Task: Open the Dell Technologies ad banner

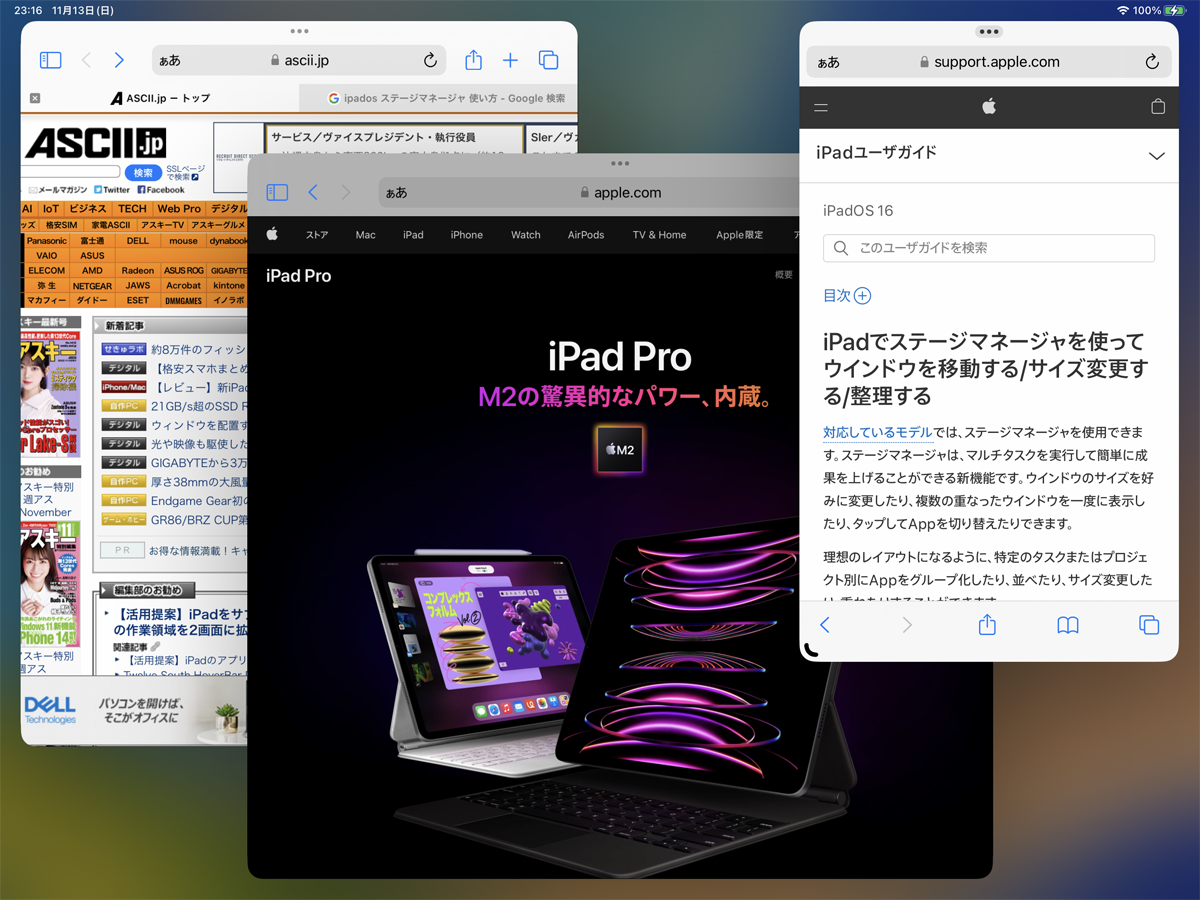Action: coord(133,710)
